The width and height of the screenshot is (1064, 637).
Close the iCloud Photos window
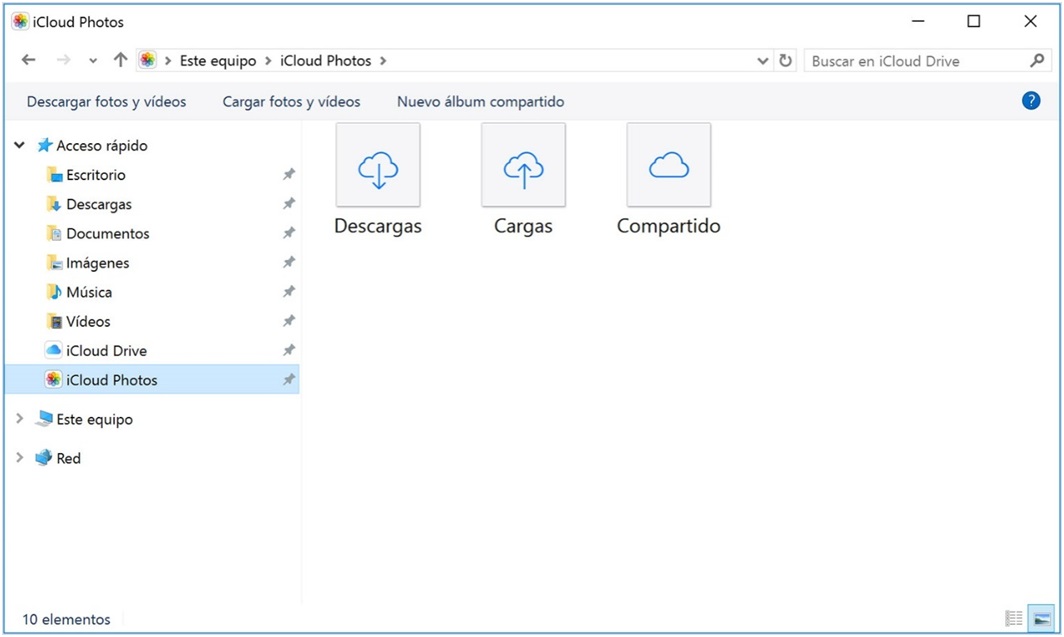click(x=1030, y=22)
